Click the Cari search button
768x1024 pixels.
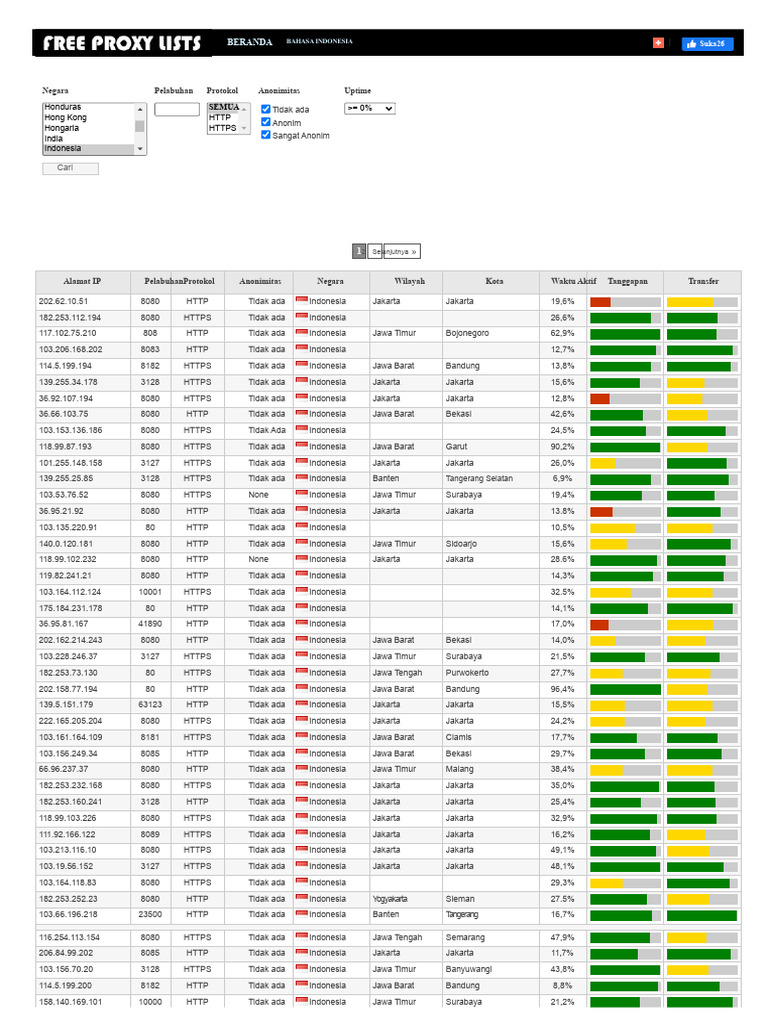tap(71, 168)
